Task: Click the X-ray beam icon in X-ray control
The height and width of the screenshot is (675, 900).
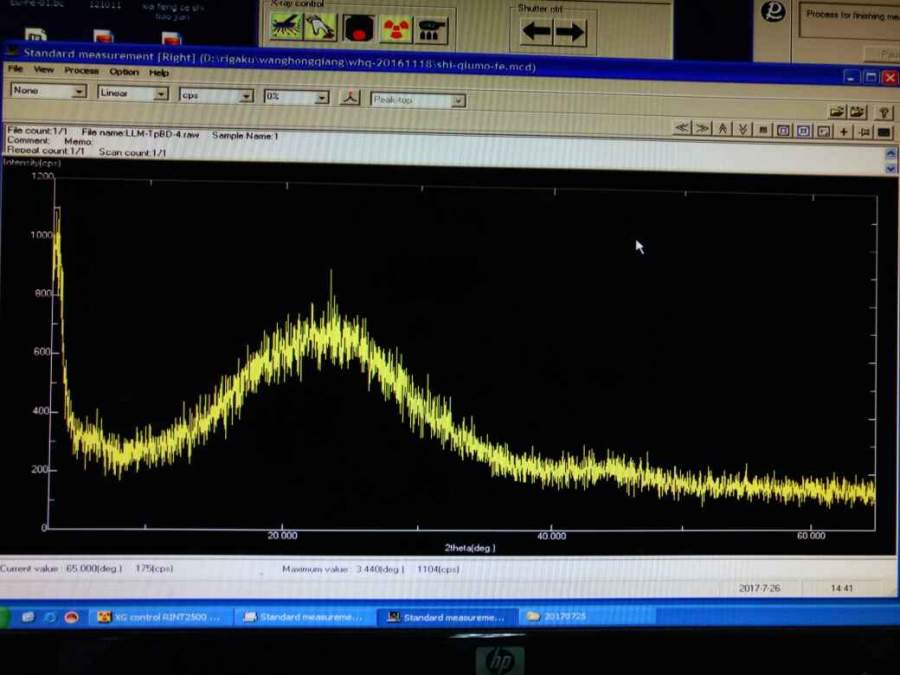Action: pyautogui.click(x=286, y=26)
